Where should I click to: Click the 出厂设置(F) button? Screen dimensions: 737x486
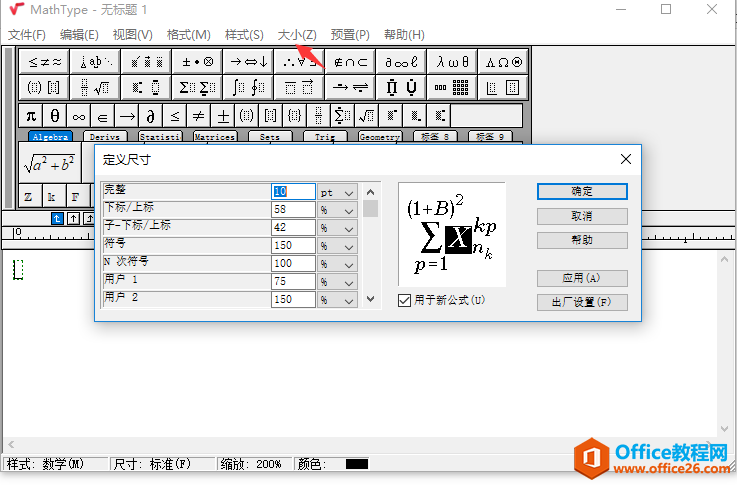pyautogui.click(x=582, y=302)
